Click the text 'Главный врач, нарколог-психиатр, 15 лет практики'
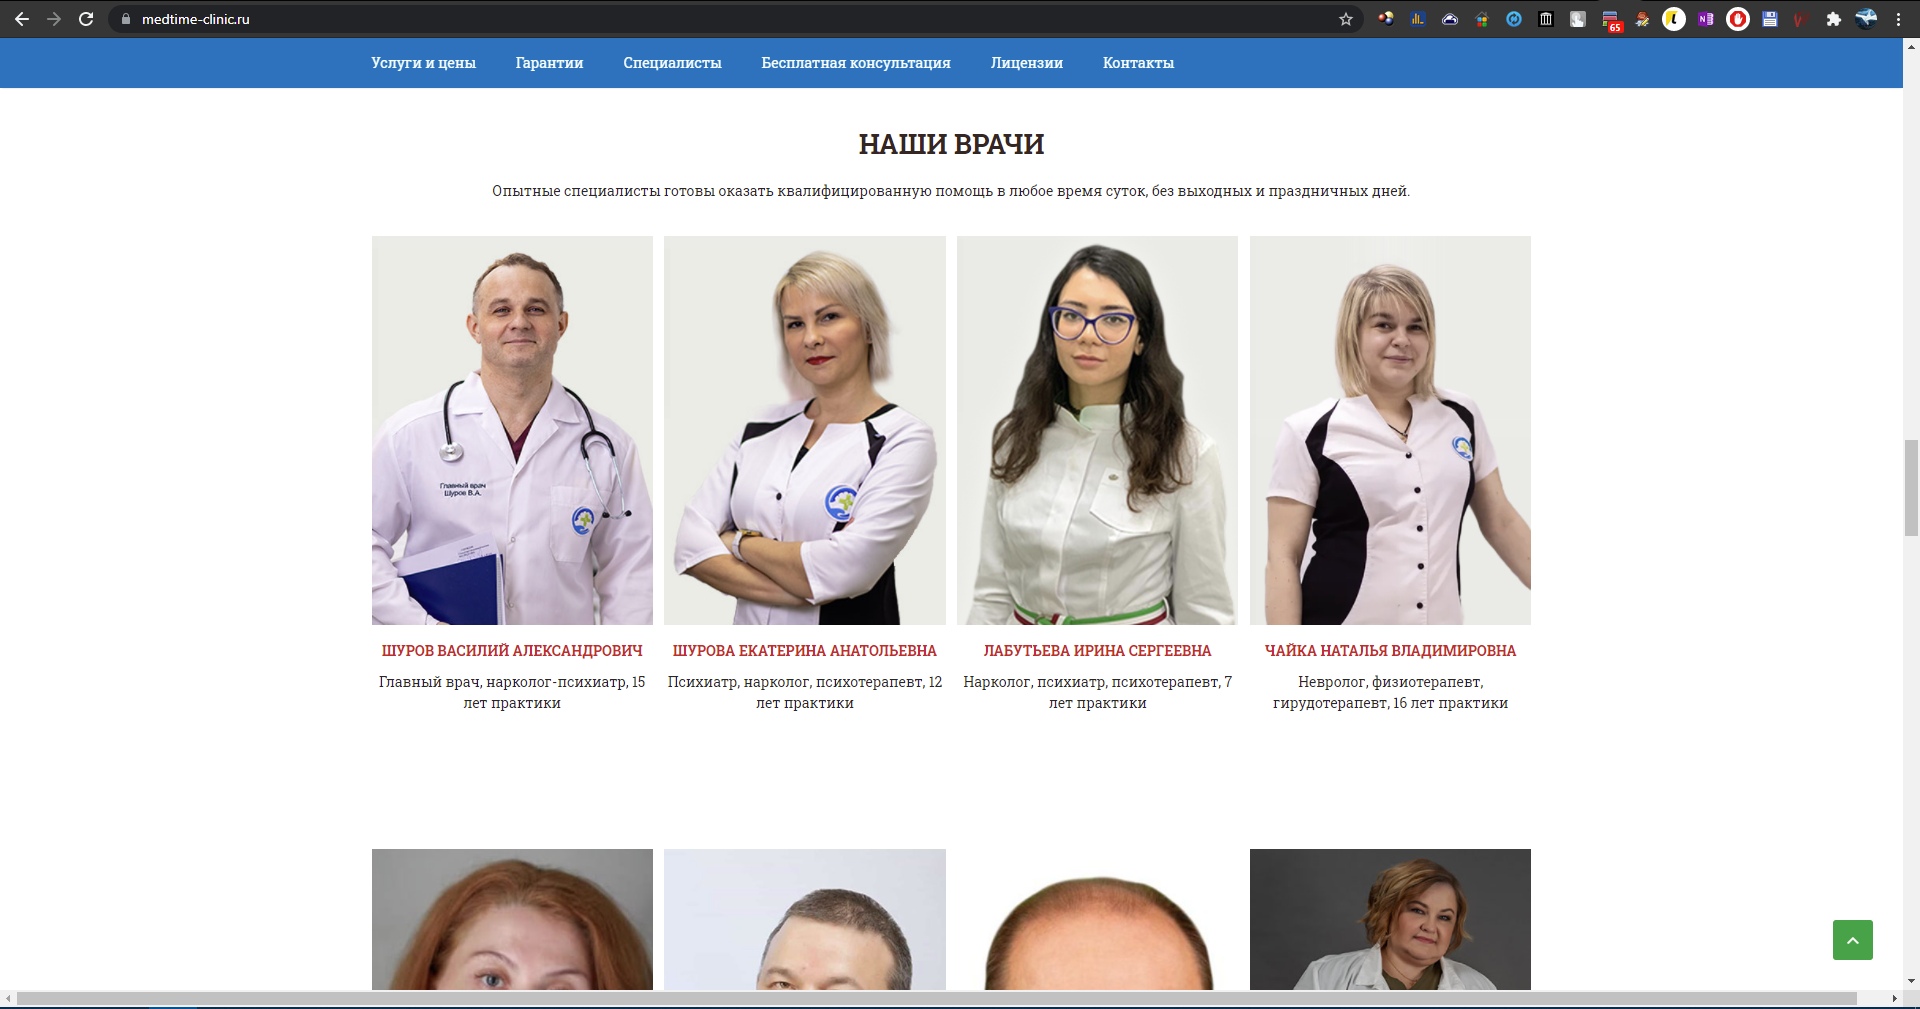Image resolution: width=1920 pixels, height=1009 pixels. (512, 692)
